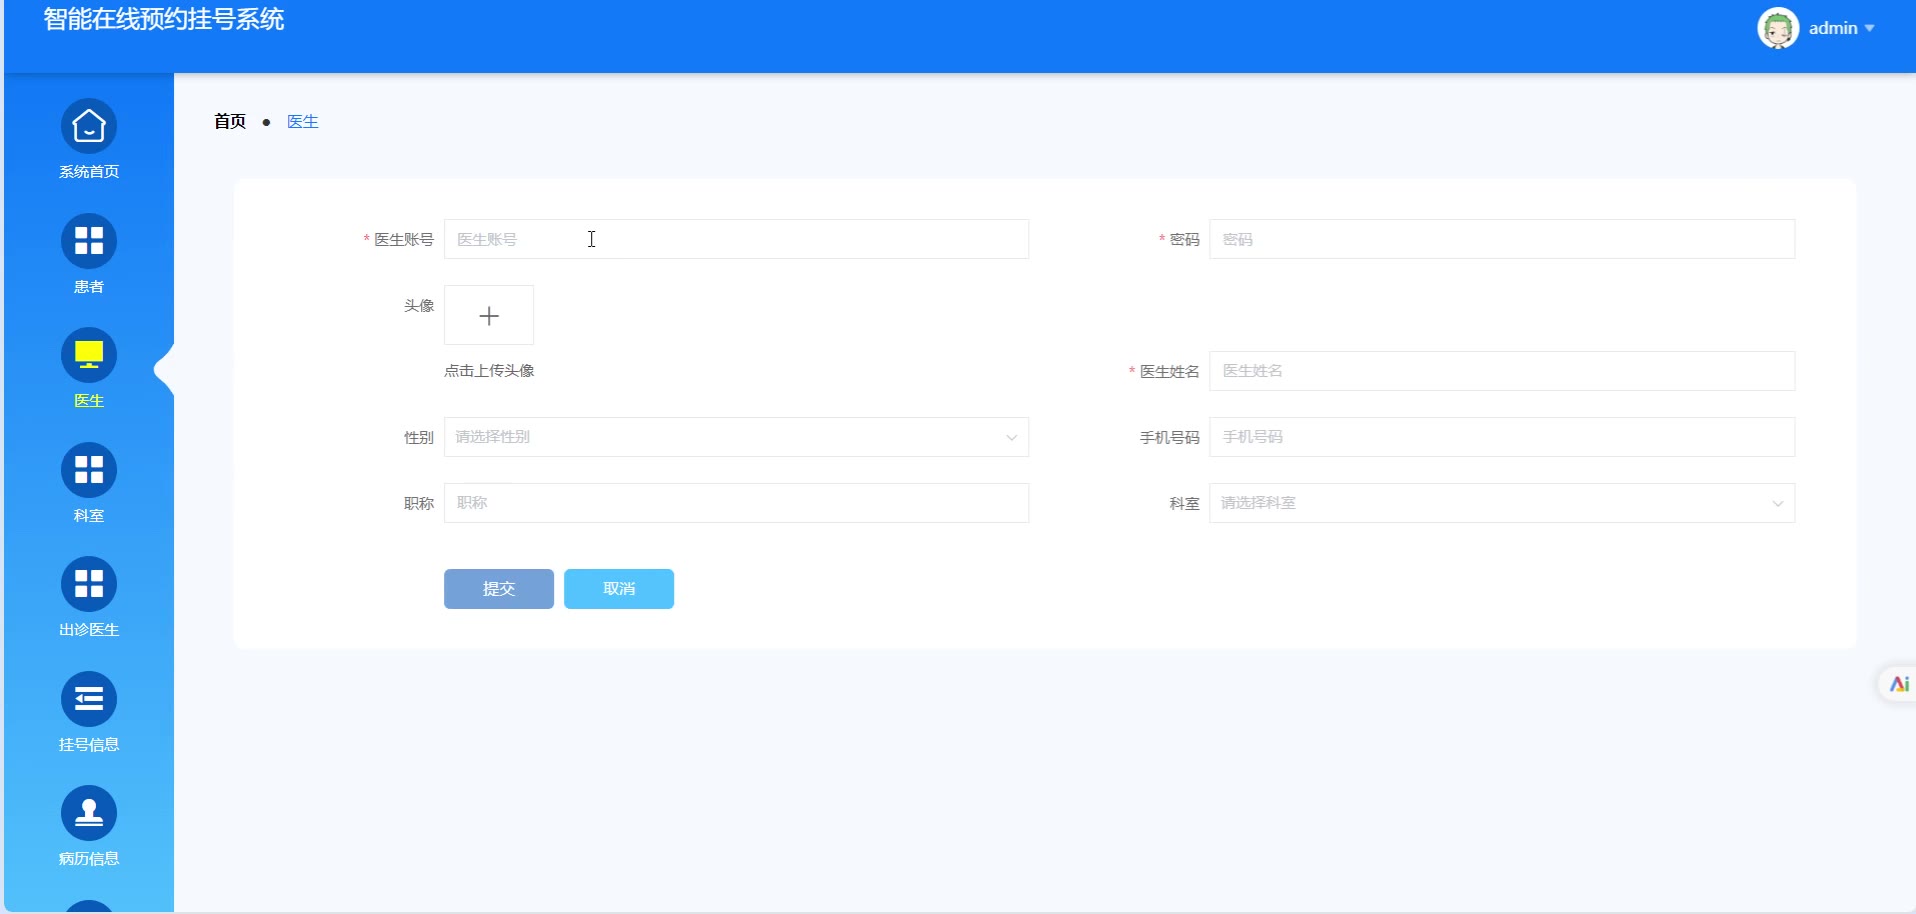Go to 病历信息 menu label
The width and height of the screenshot is (1916, 914).
89,859
